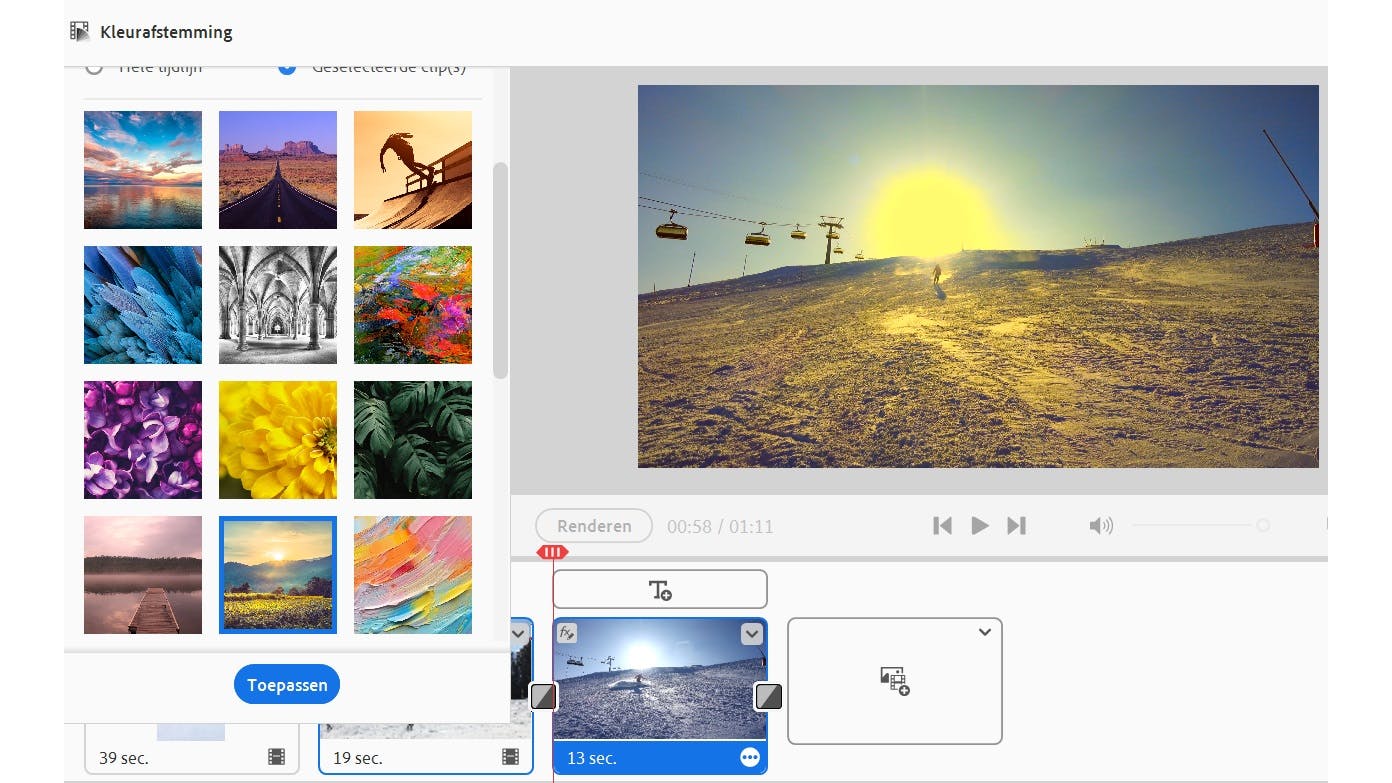Jump to previous frame in preview
1392x783 pixels.
point(942,526)
